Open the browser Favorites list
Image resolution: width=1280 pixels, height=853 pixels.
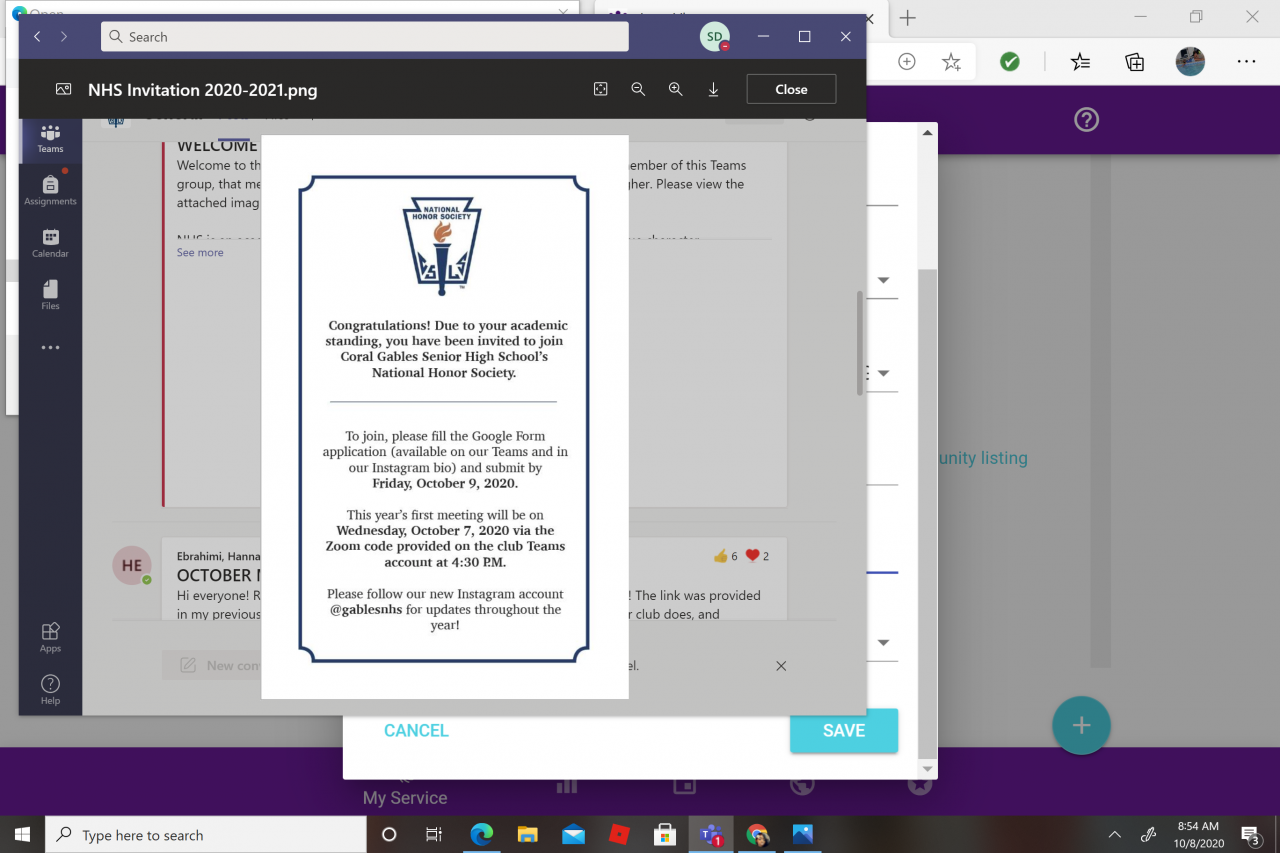pyautogui.click(x=1081, y=62)
